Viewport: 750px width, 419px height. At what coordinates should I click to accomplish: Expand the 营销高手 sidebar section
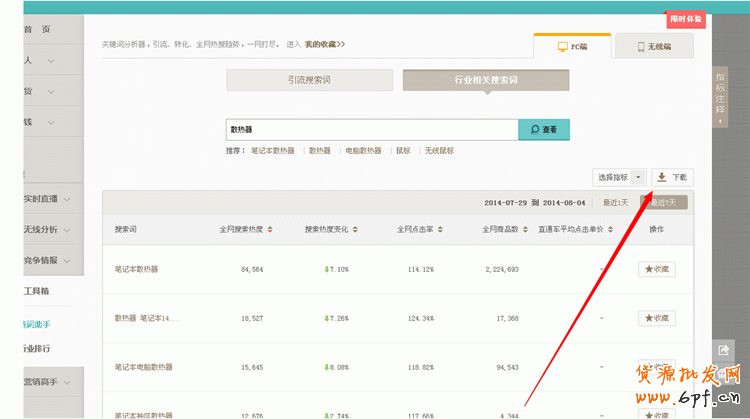[52, 382]
